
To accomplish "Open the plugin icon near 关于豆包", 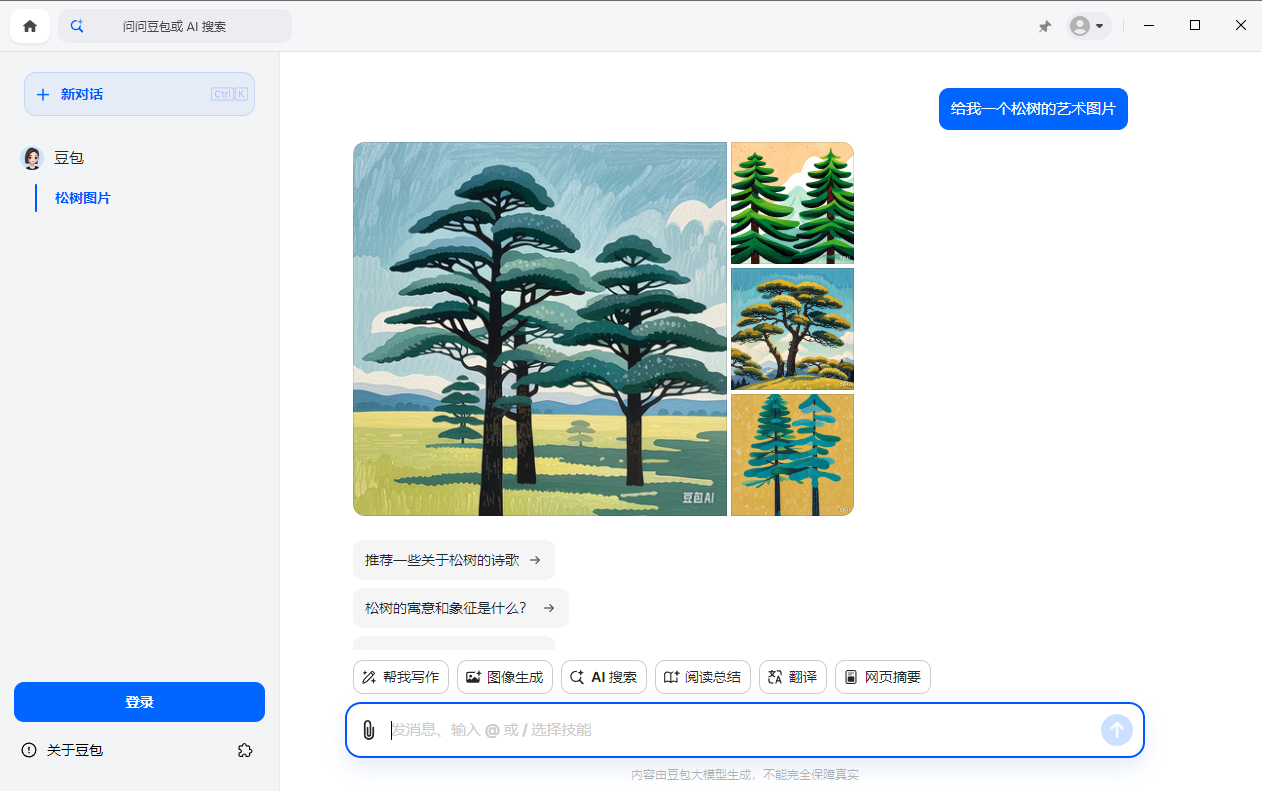I will (x=245, y=750).
